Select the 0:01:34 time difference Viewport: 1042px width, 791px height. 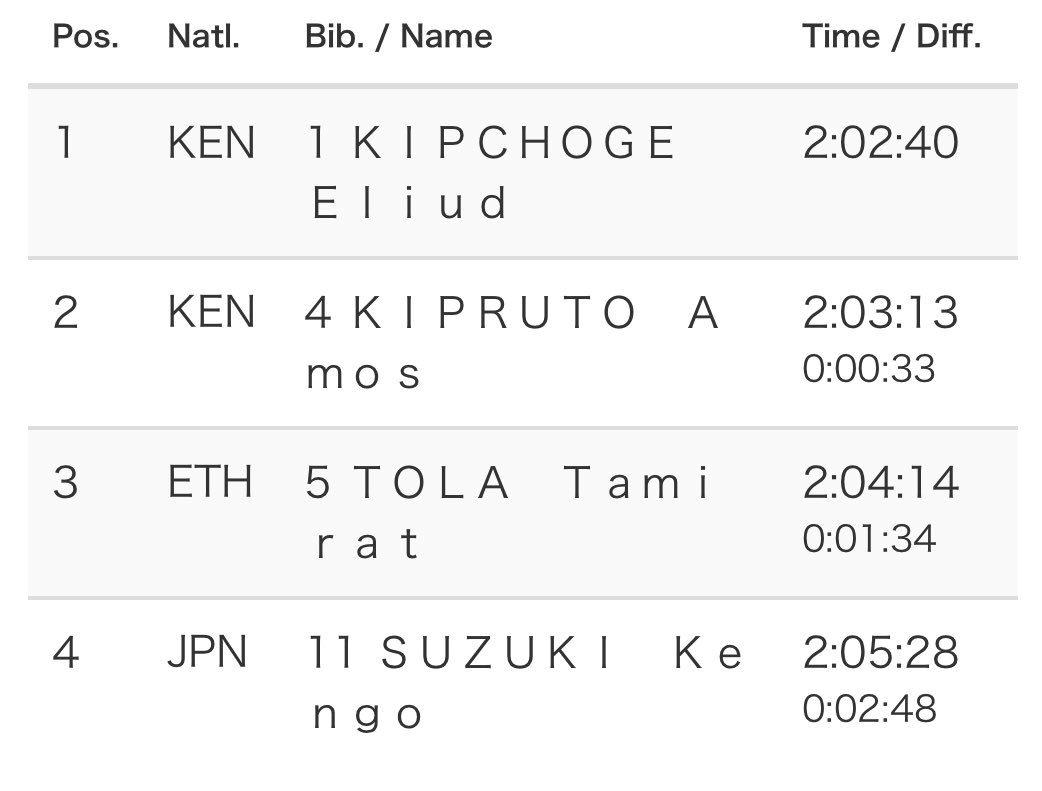869,539
